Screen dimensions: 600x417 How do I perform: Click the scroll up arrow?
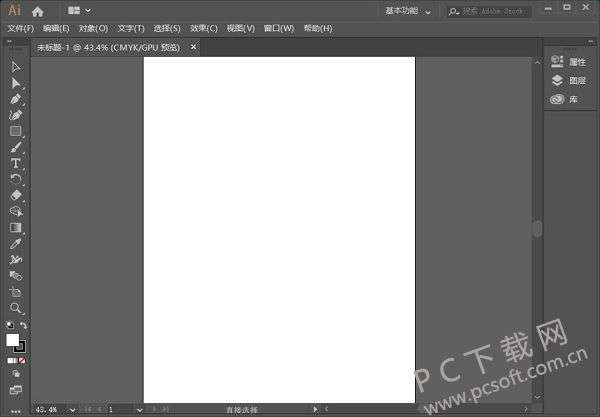(x=537, y=62)
